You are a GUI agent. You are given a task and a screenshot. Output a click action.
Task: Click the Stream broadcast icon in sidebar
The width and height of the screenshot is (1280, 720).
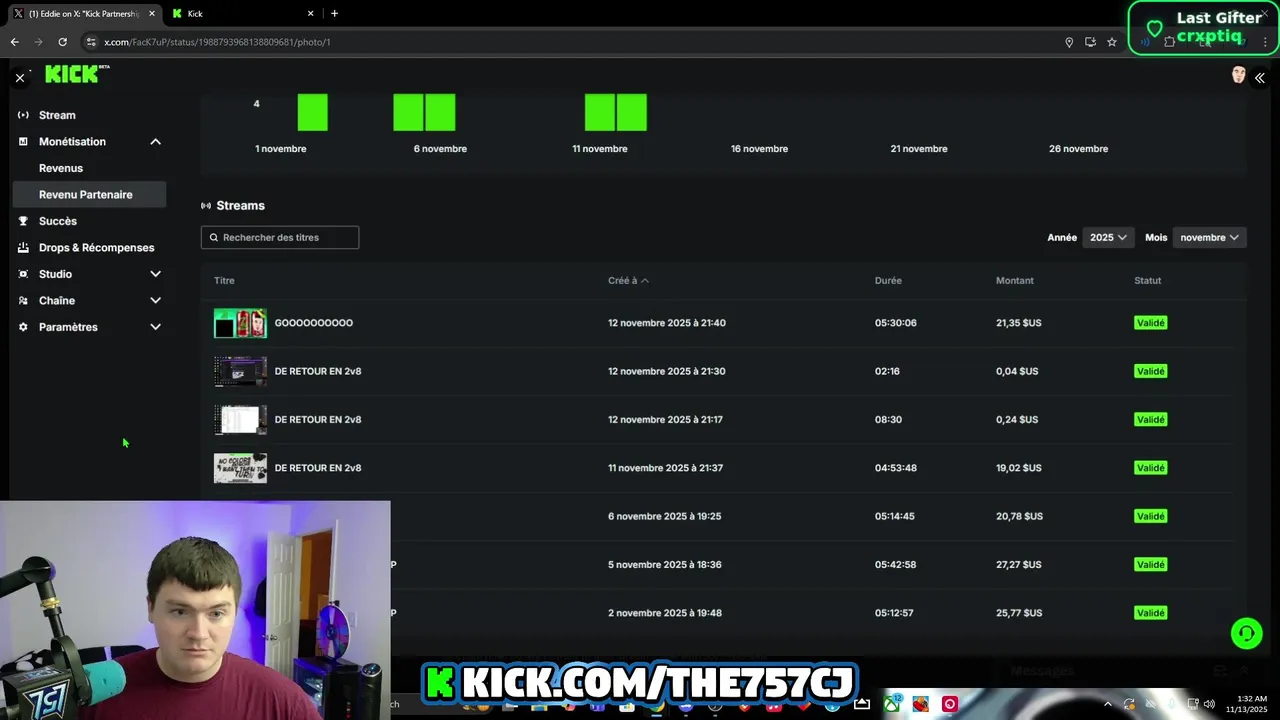[x=23, y=115]
